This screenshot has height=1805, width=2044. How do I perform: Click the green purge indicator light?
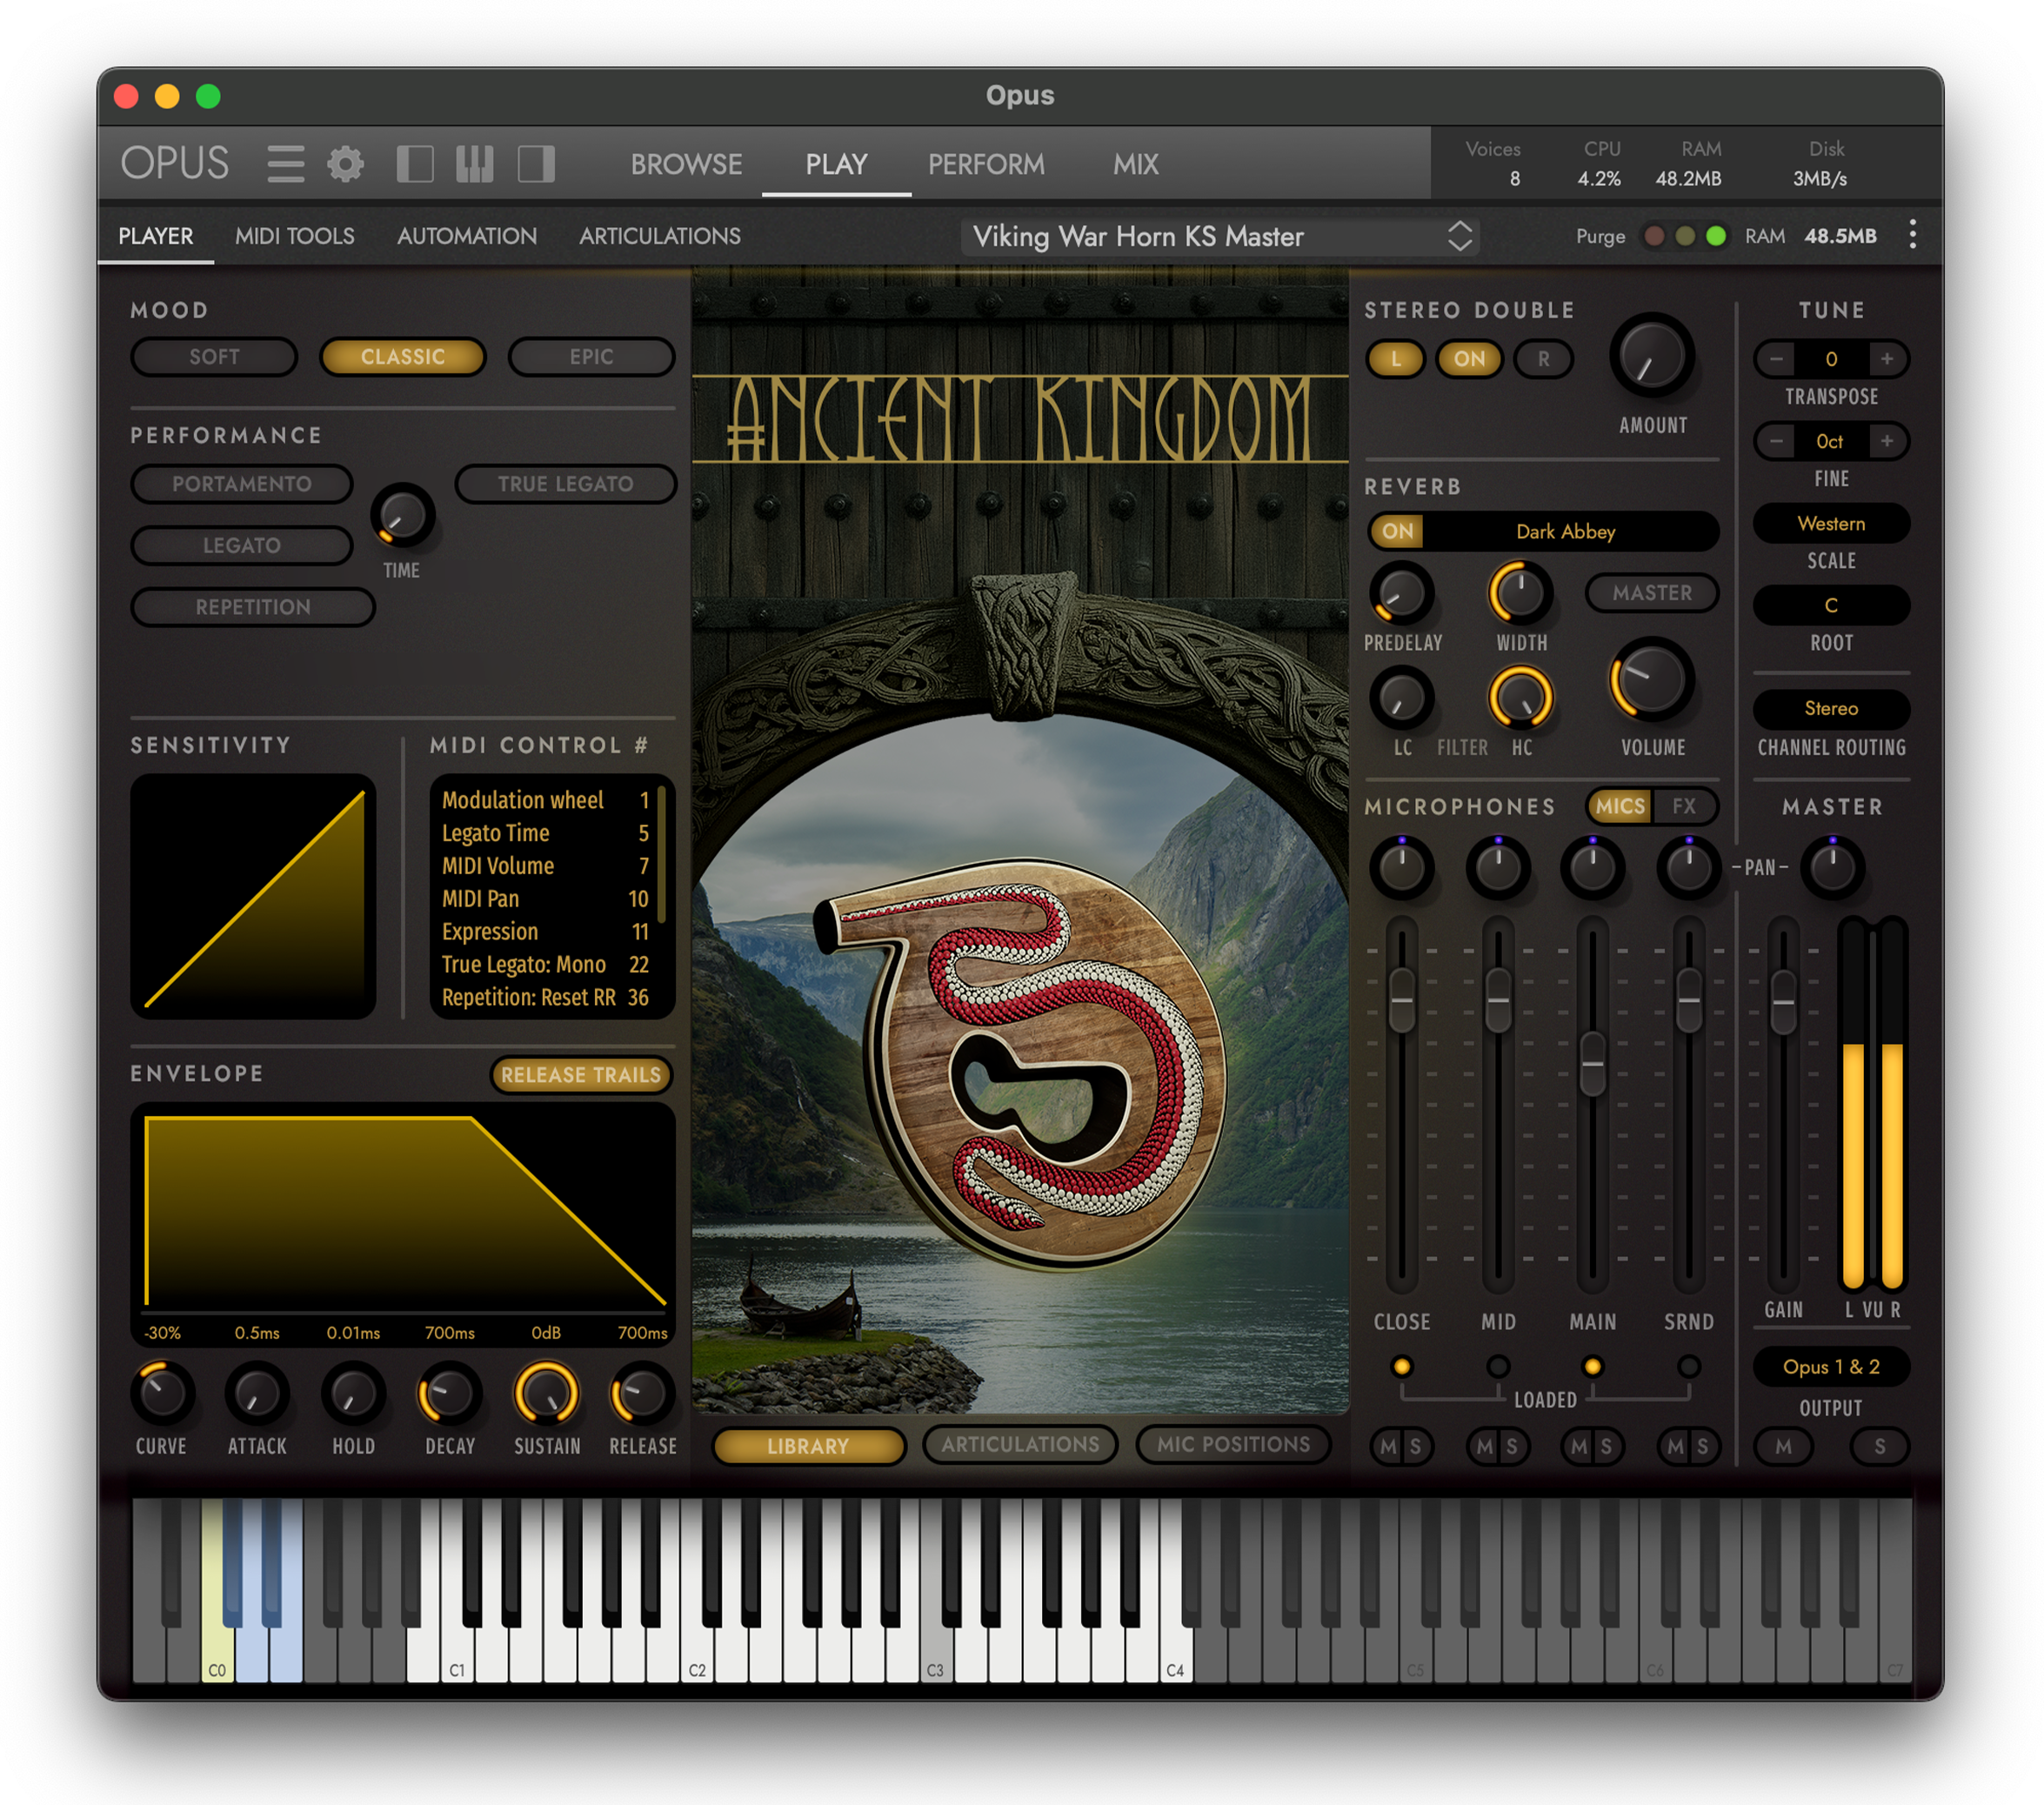(1716, 236)
